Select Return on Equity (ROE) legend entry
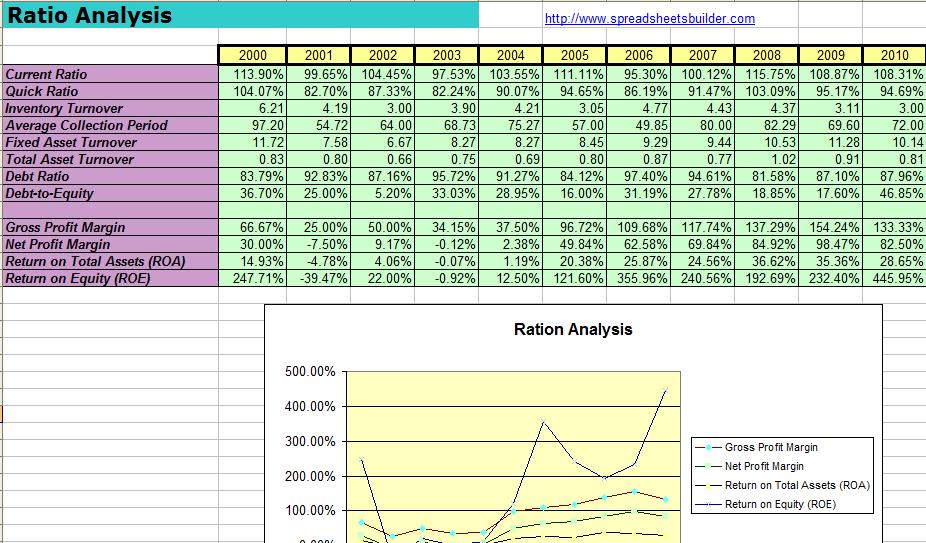 tap(767, 504)
